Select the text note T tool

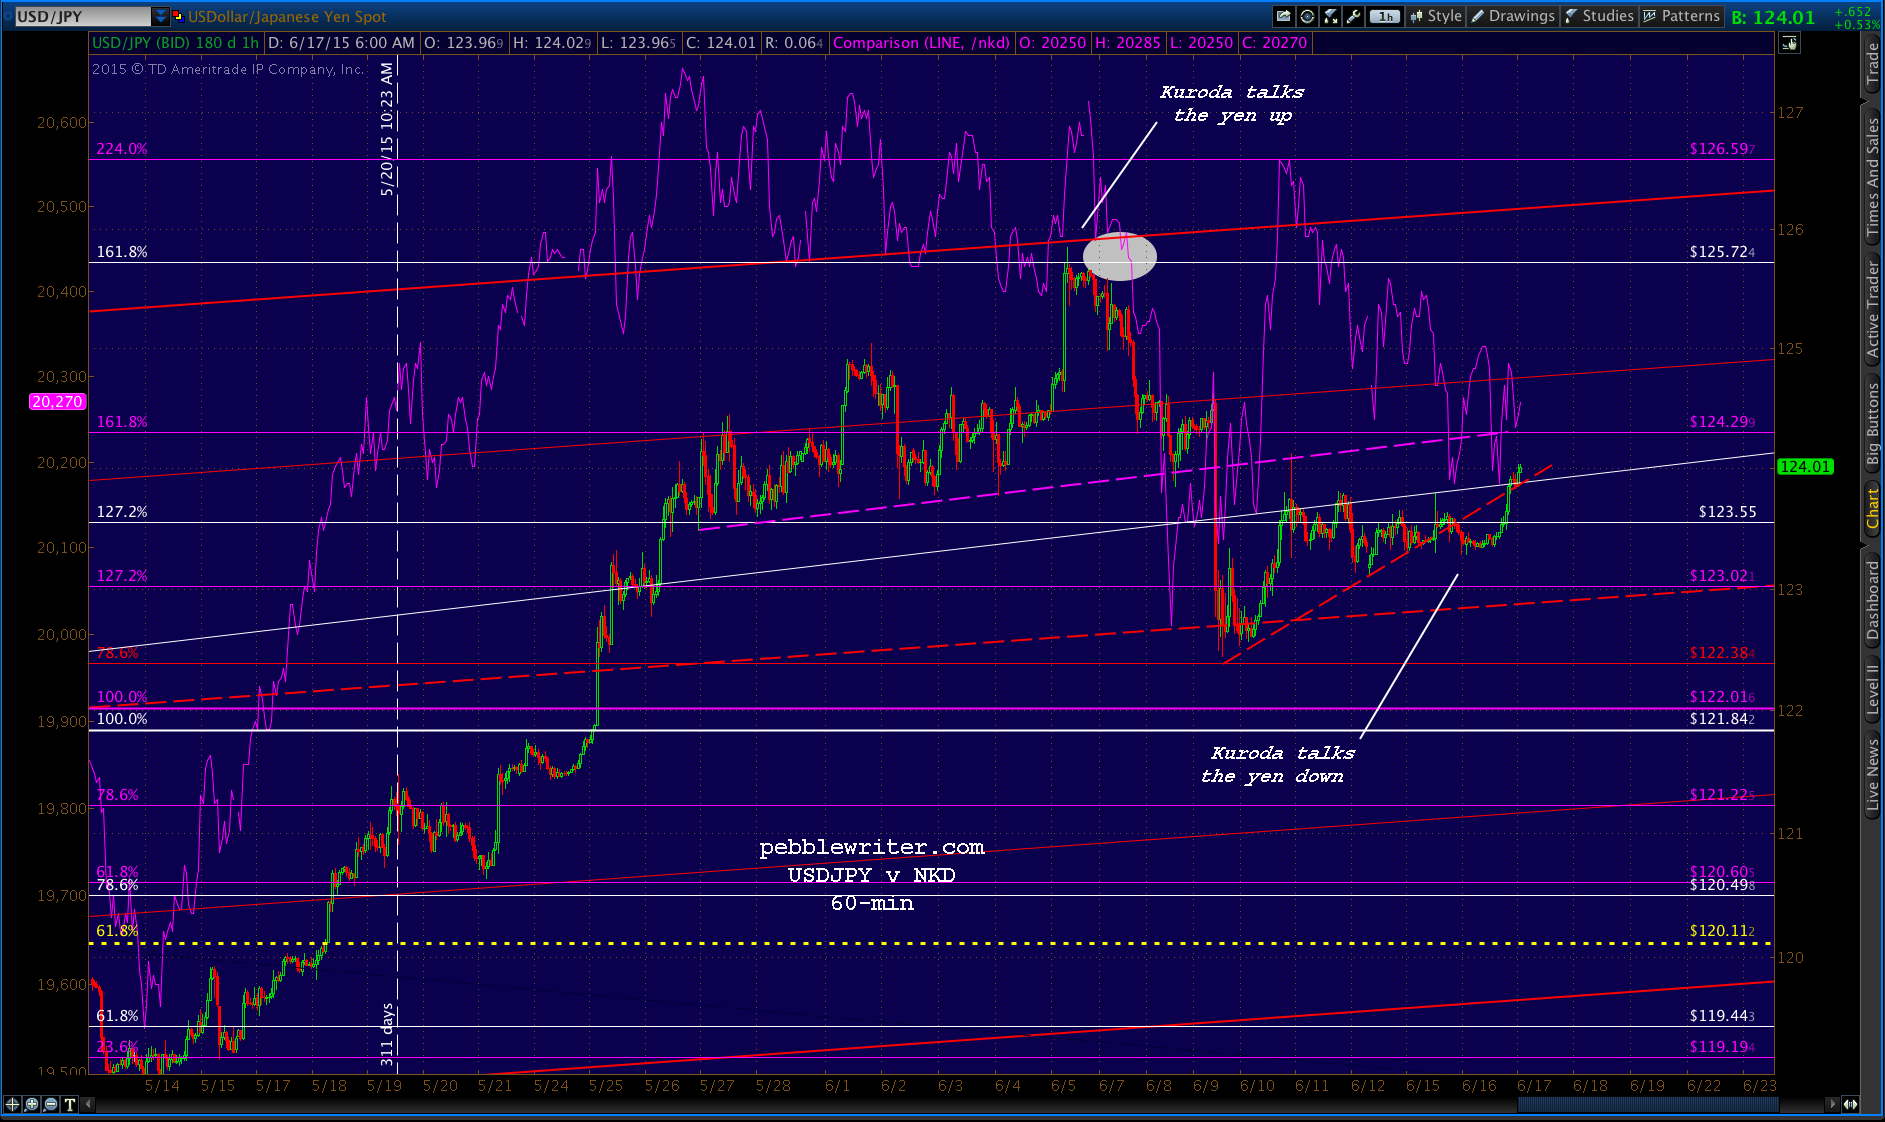tap(69, 1104)
